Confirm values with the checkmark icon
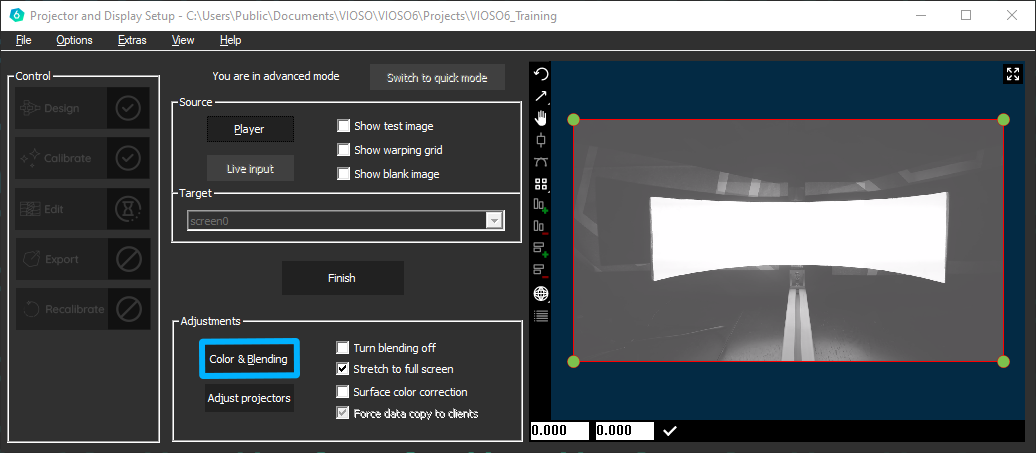Image resolution: width=1036 pixels, height=453 pixels. (x=670, y=431)
